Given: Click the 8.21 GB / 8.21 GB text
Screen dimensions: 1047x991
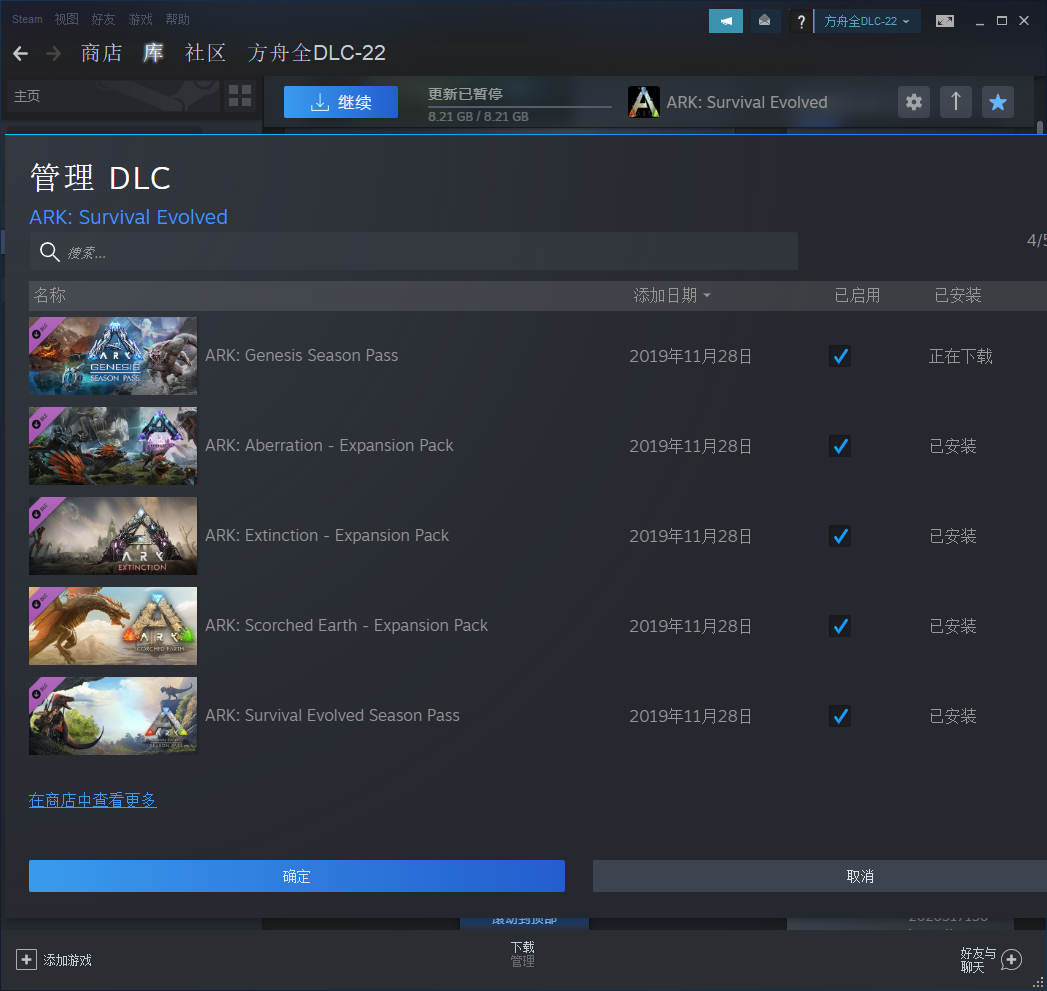Looking at the screenshot, I should pyautogui.click(x=478, y=117).
